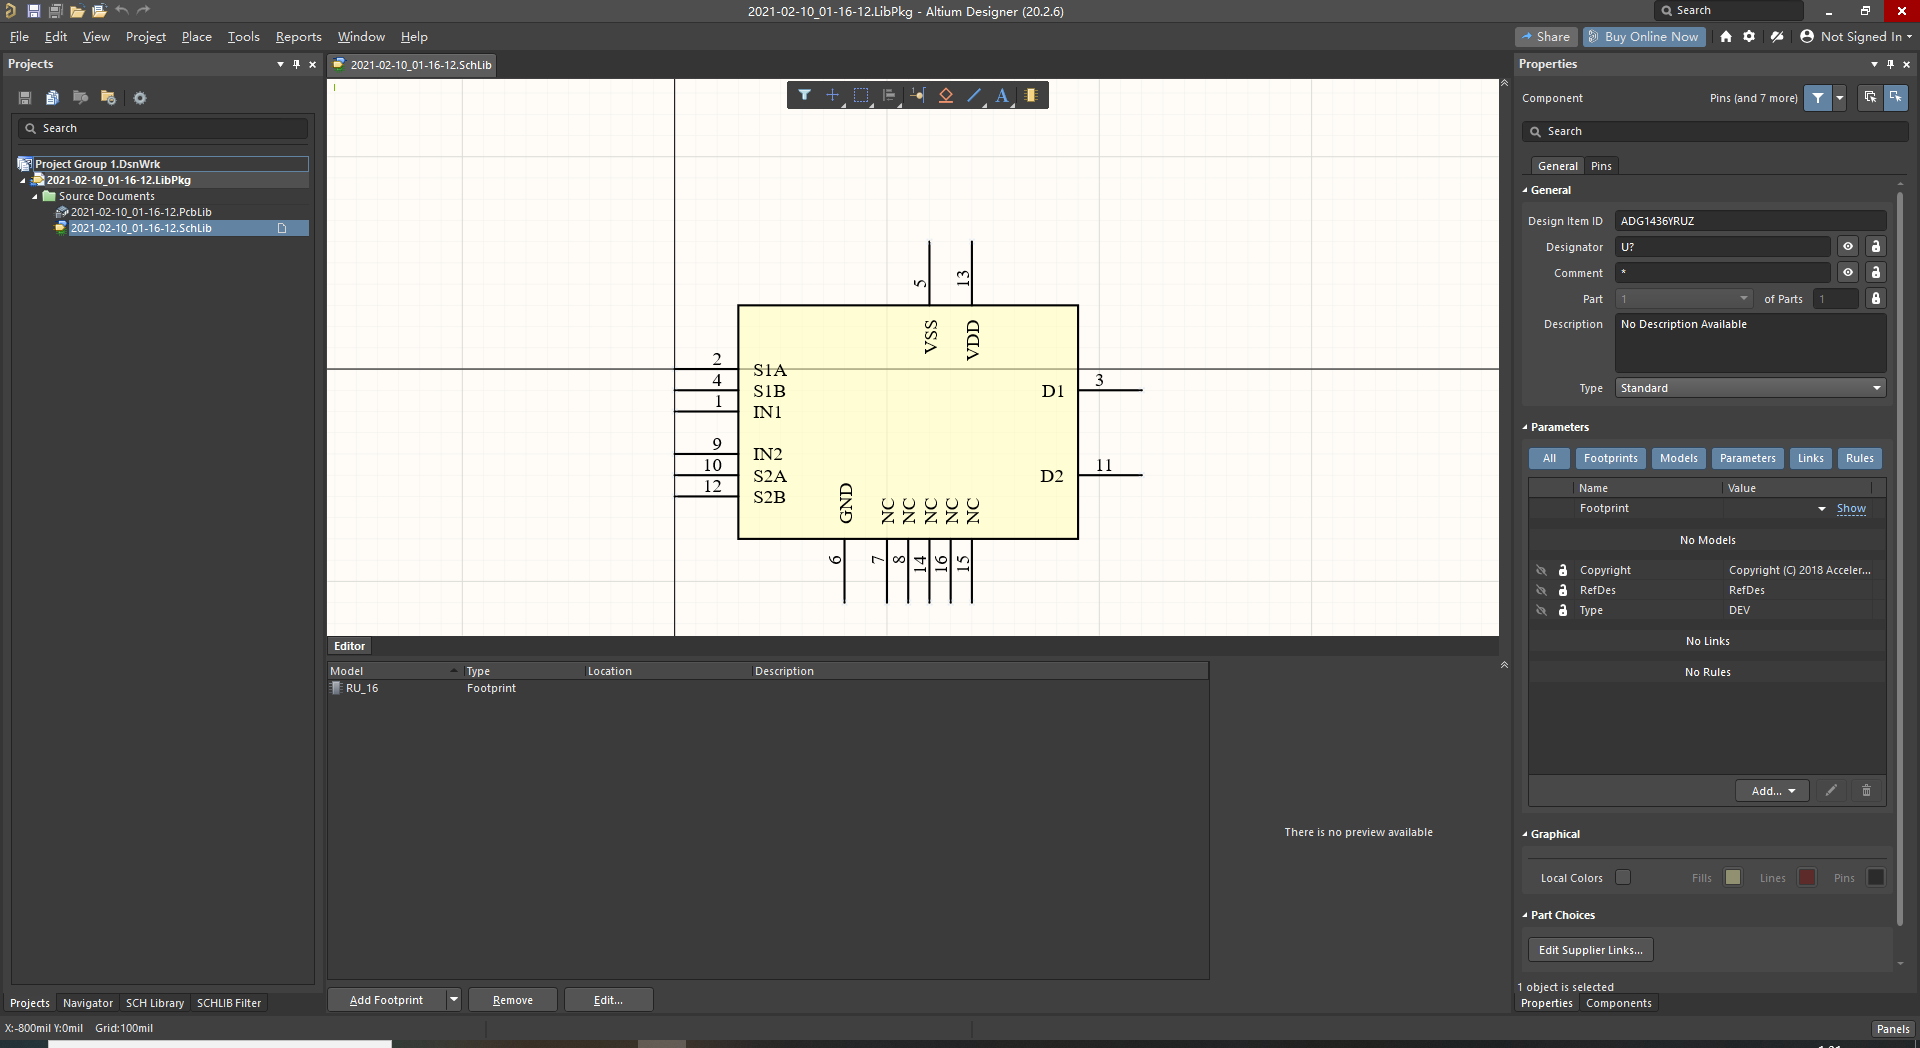1920x1048 pixels.
Task: Click the Lines color swatch
Action: [1806, 877]
